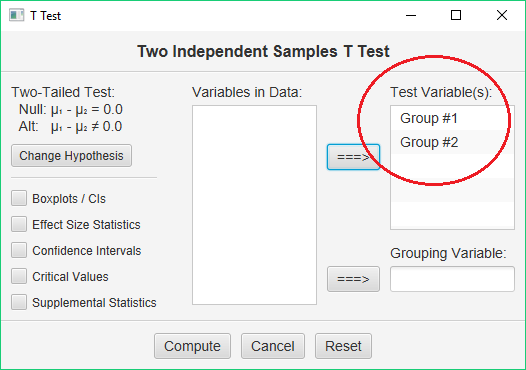This screenshot has height=370, width=526.
Task: Click the empty Variables in Data list
Action: [x=254, y=205]
